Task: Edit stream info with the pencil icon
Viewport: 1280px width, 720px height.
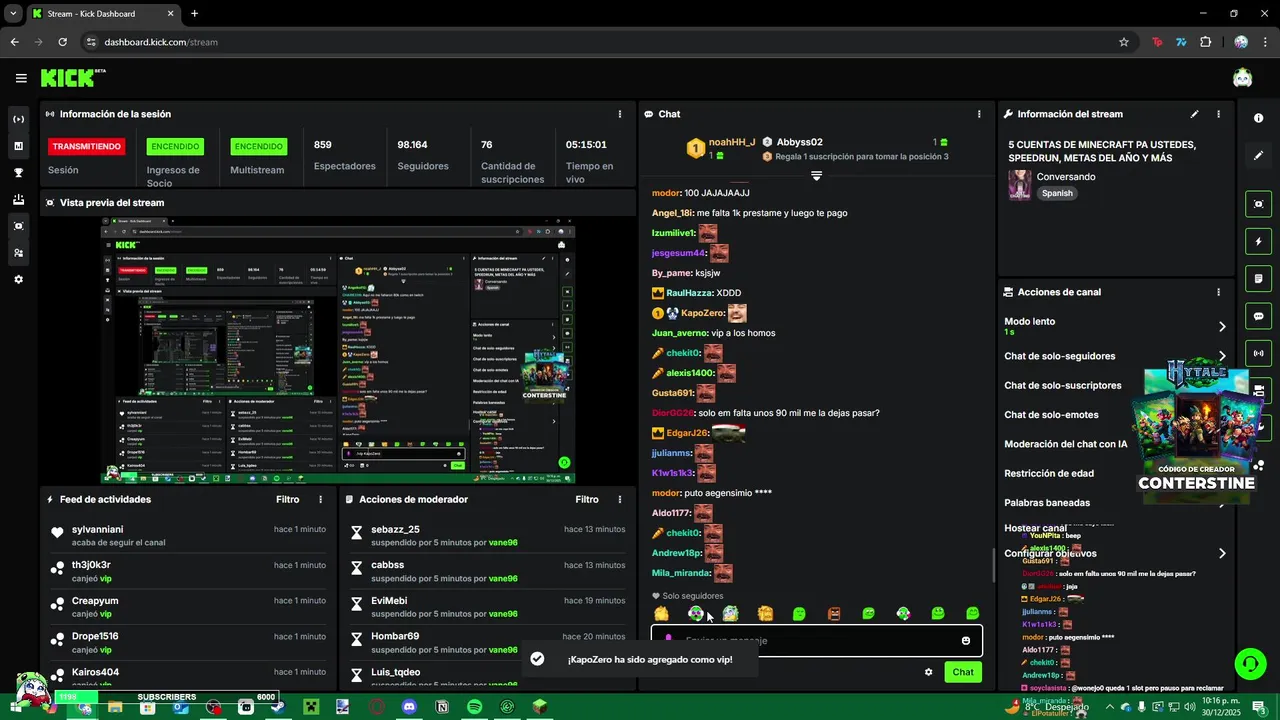Action: pos(1194,114)
